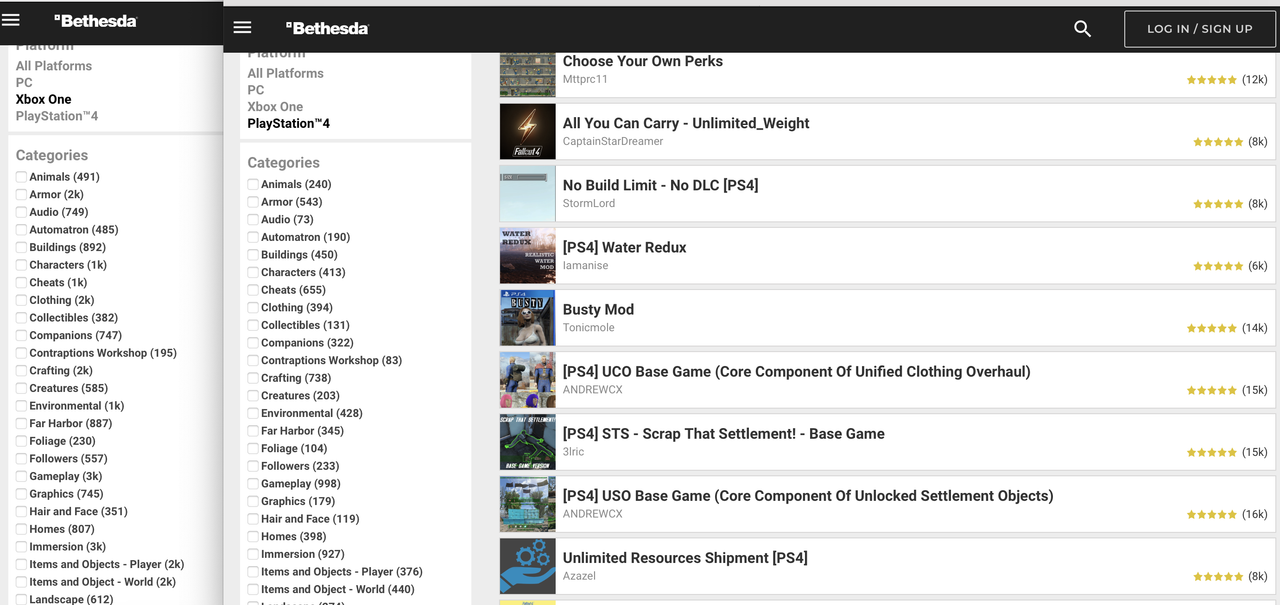This screenshot has width=1280, height=605.
Task: Check Cheats (1k) in the left window
Action: [21, 283]
